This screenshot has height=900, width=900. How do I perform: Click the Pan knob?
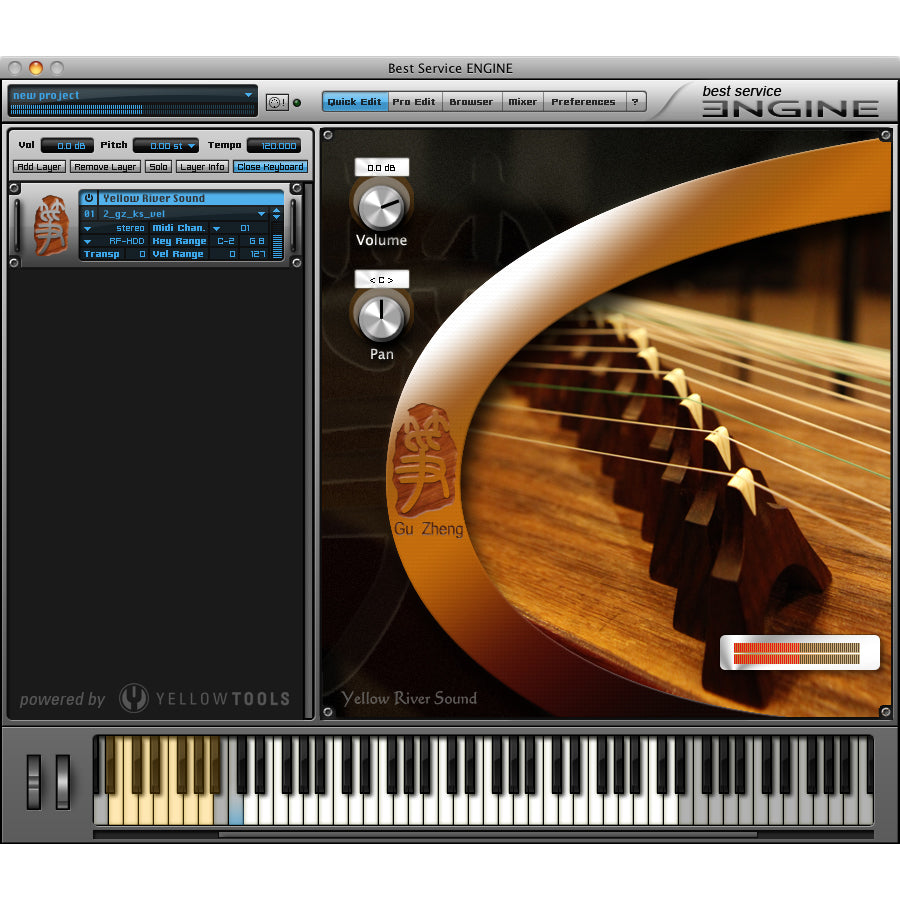[381, 318]
